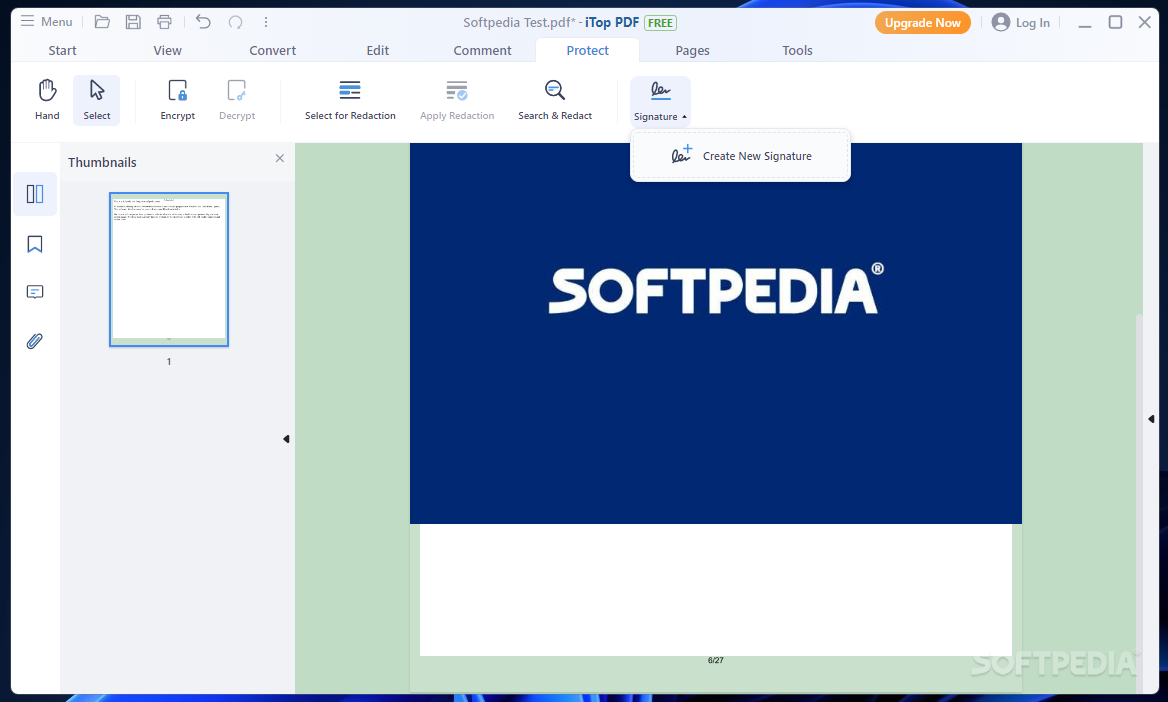Click the Encrypt document tool
The width and height of the screenshot is (1168, 702).
click(177, 100)
